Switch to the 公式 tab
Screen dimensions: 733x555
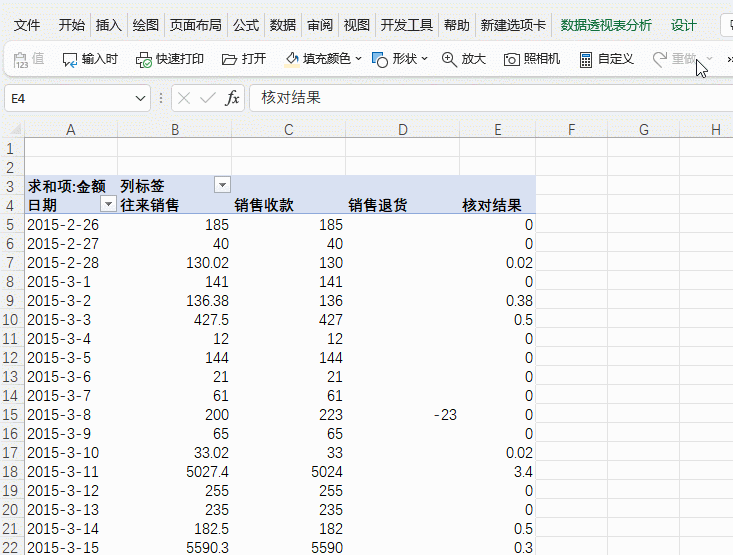coord(246,25)
